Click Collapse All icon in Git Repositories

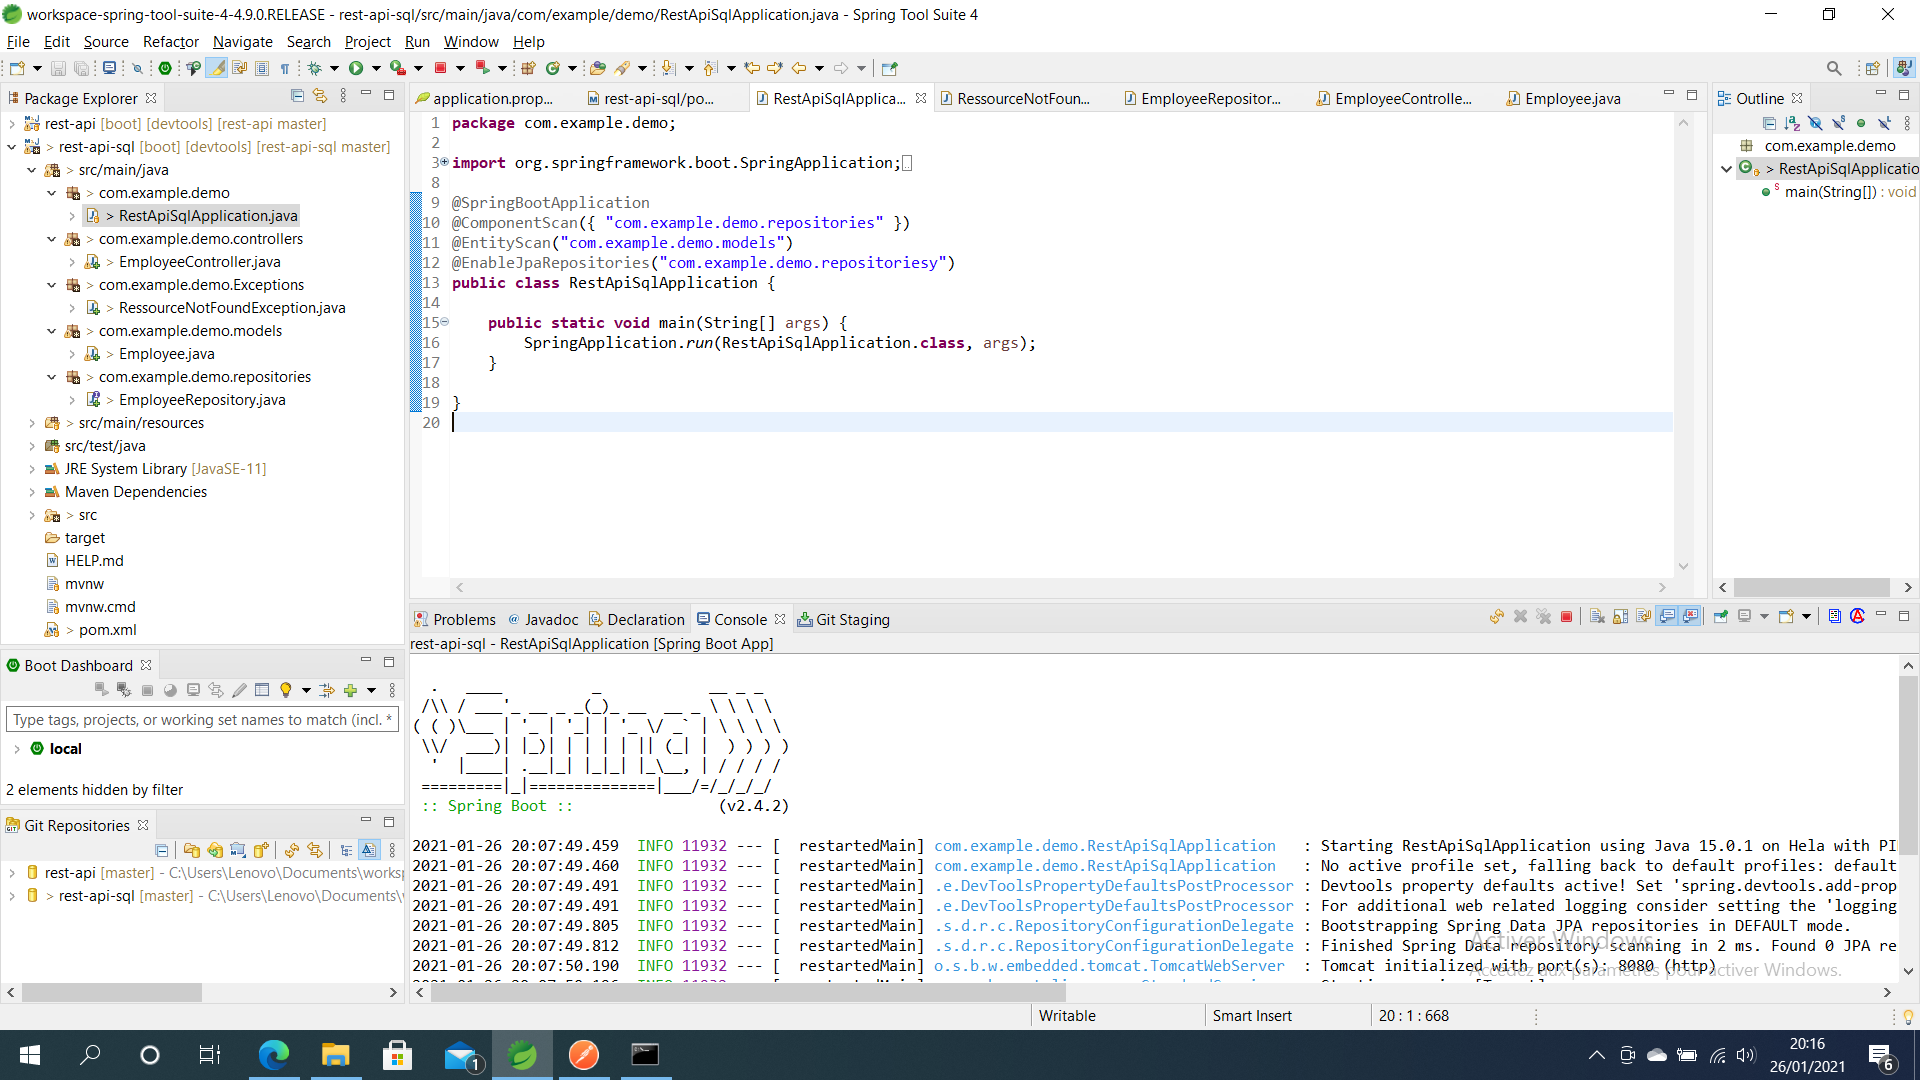click(x=162, y=850)
